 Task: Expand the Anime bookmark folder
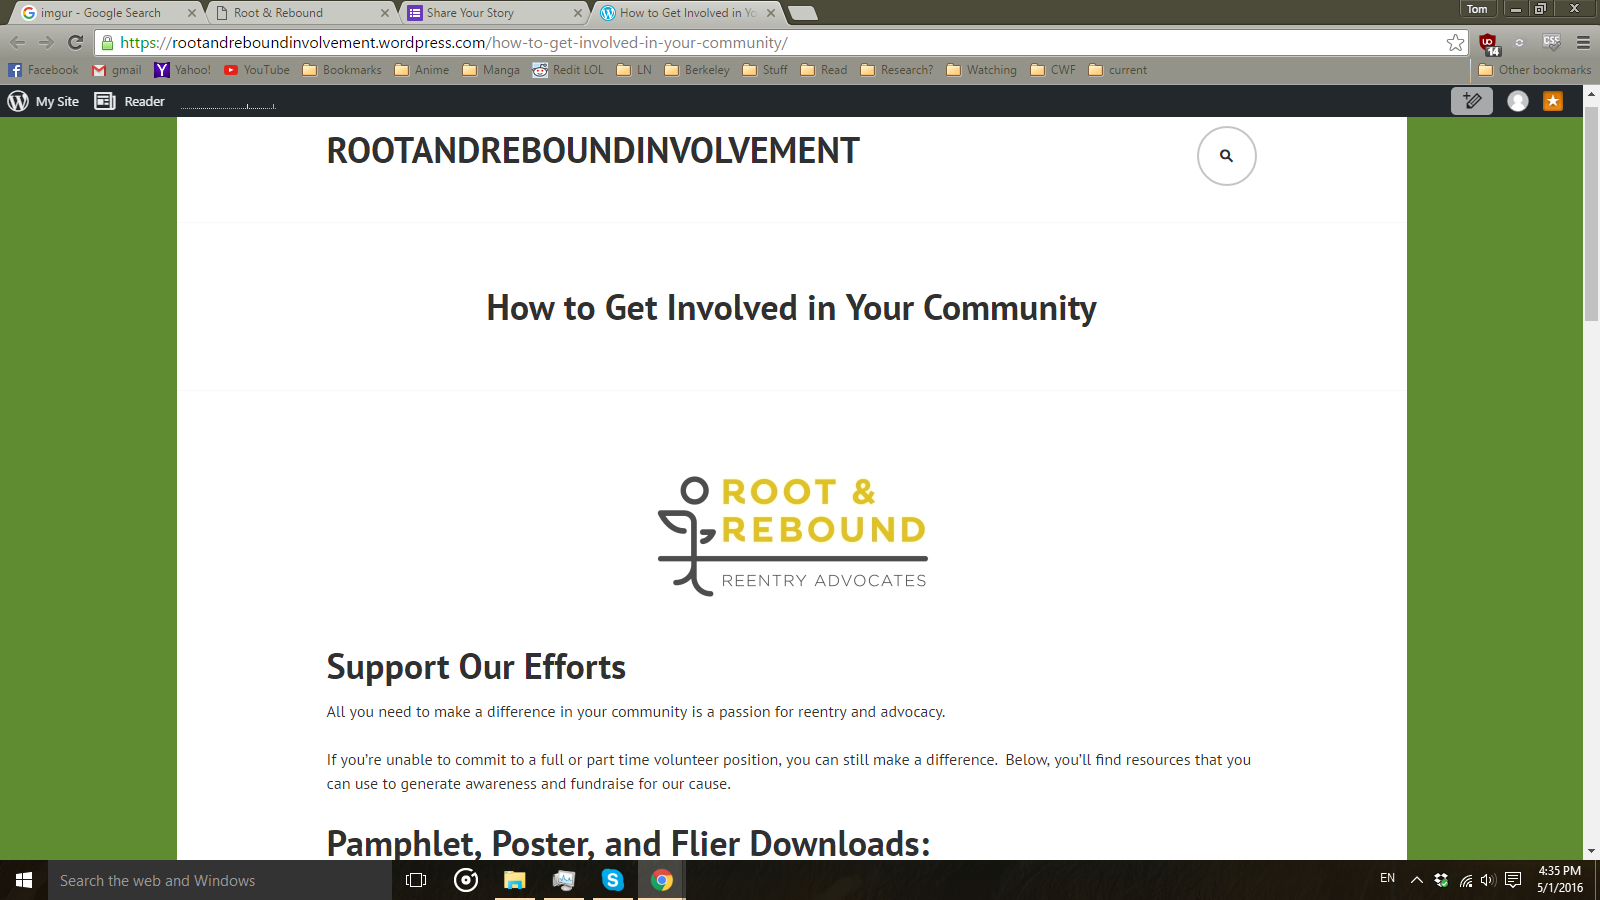[422, 70]
